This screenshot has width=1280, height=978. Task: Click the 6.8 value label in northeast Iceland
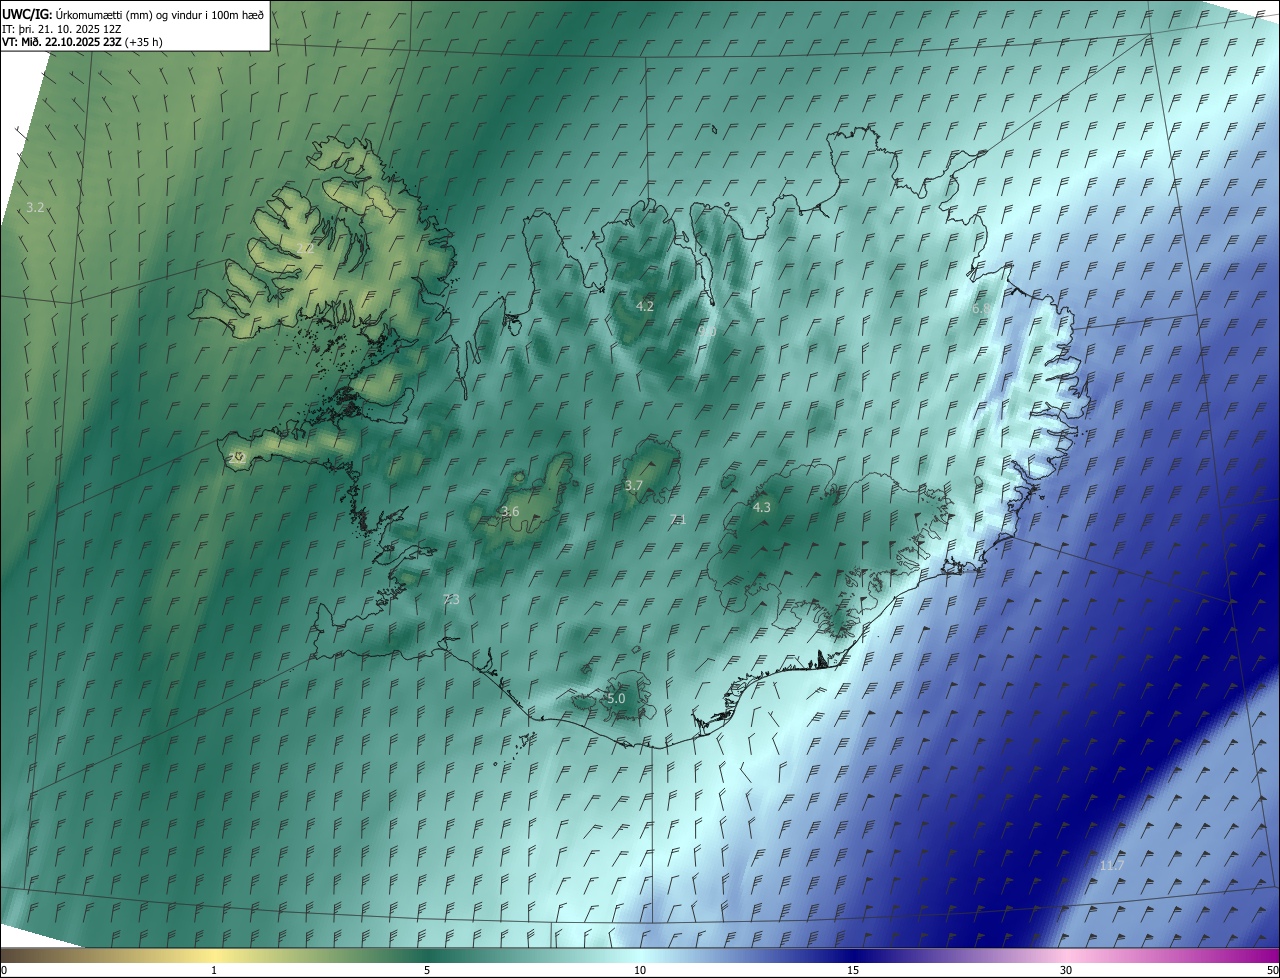pyautogui.click(x=982, y=309)
